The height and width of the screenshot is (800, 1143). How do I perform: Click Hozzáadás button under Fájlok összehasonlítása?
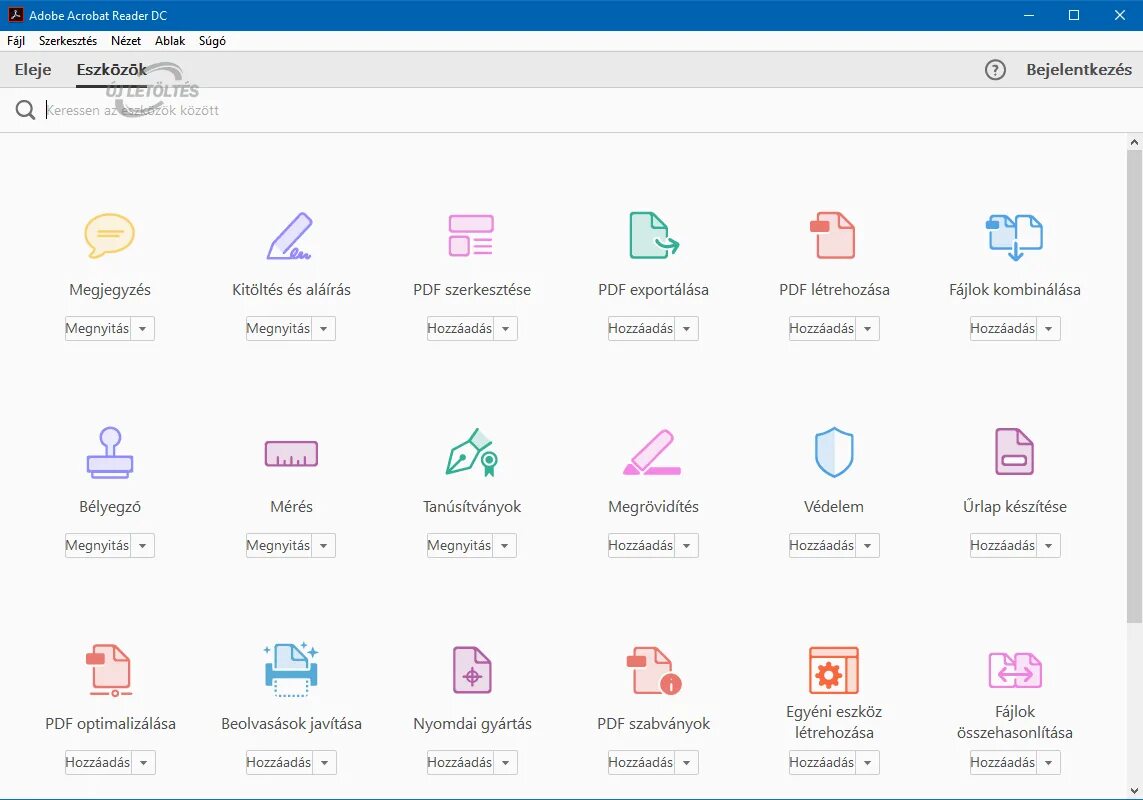coord(1003,763)
